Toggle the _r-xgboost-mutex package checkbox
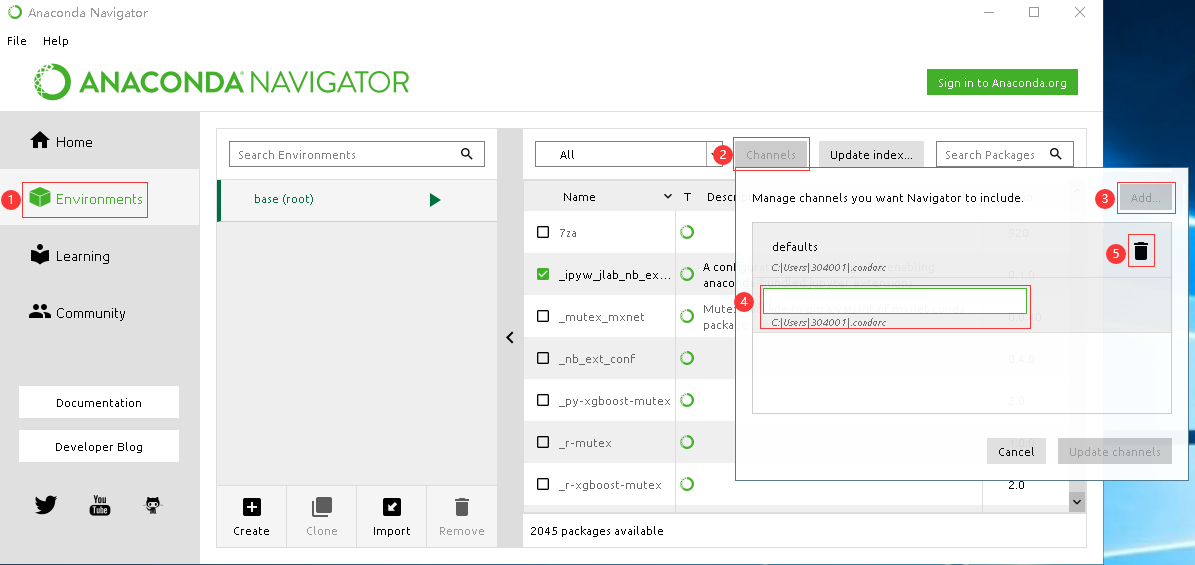1195x565 pixels. 543,484
